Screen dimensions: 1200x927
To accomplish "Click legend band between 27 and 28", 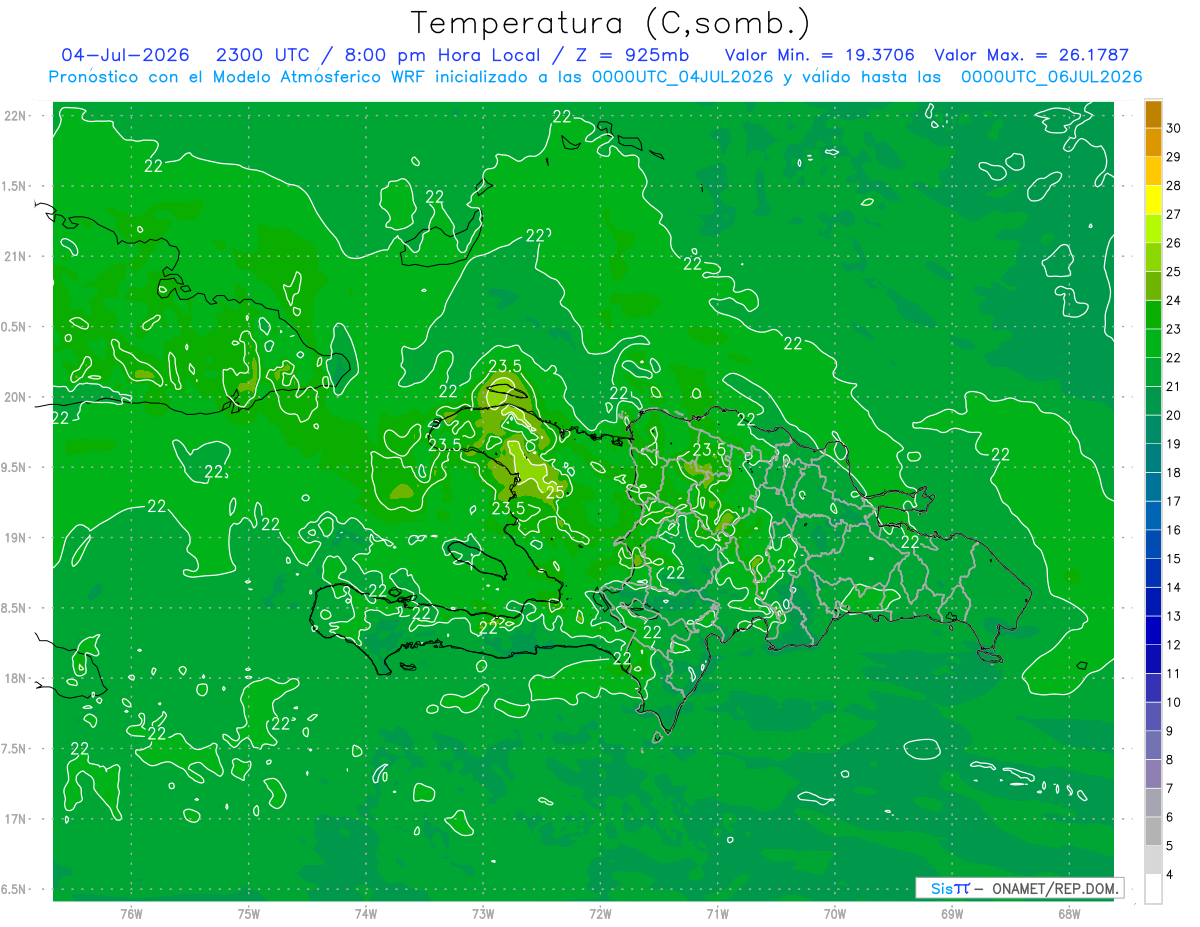I will click(x=1153, y=200).
